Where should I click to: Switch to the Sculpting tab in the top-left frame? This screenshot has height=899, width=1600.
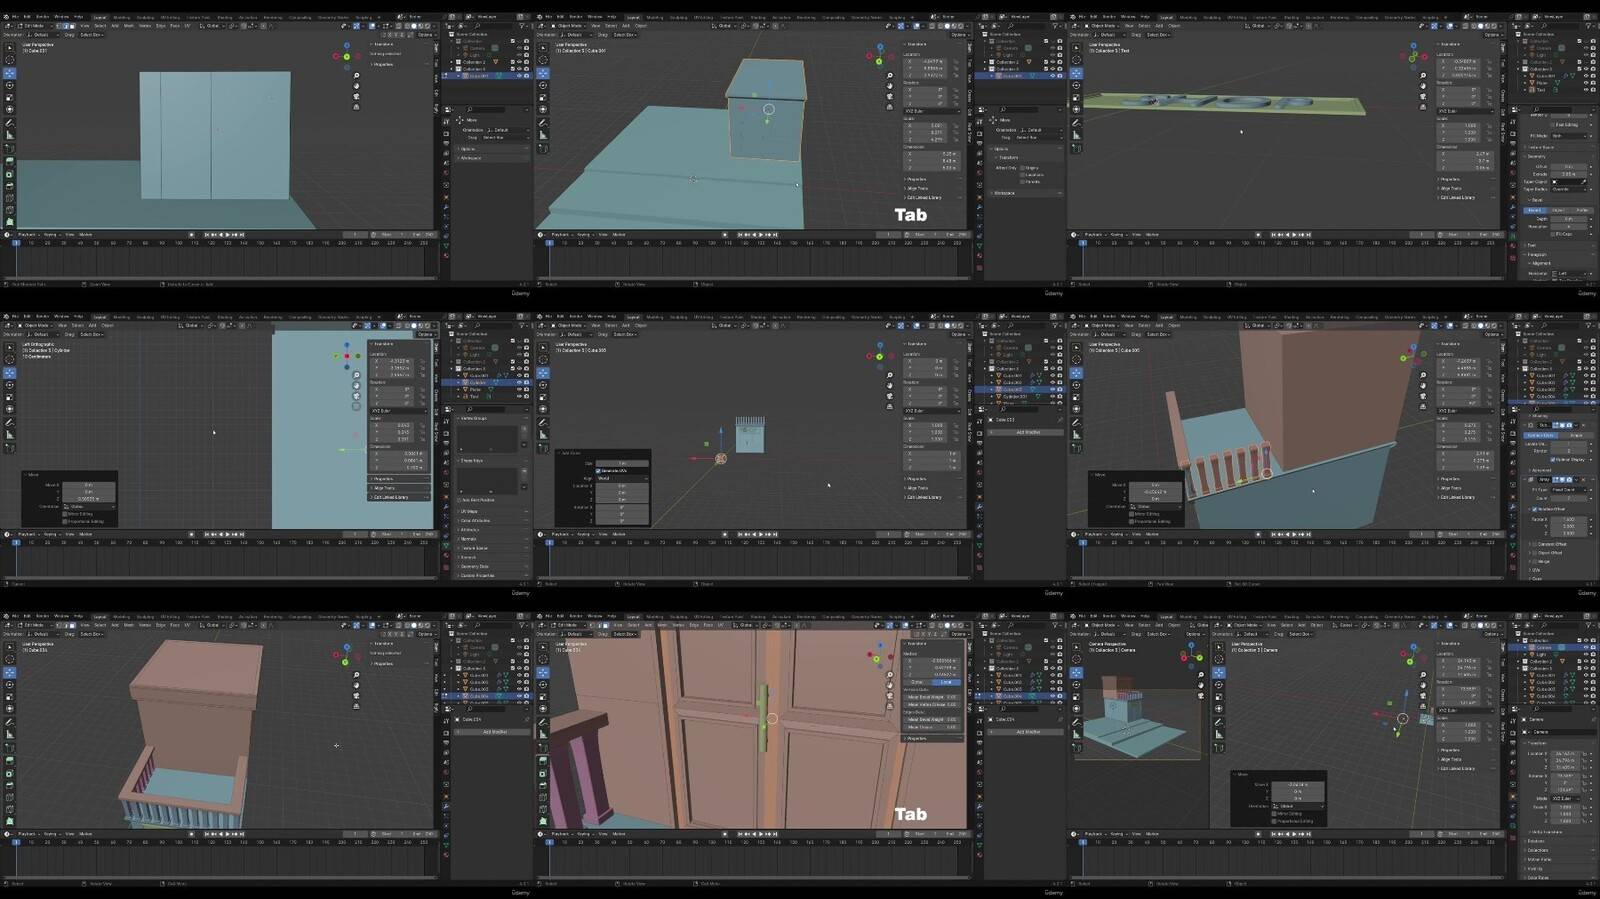pyautogui.click(x=146, y=17)
